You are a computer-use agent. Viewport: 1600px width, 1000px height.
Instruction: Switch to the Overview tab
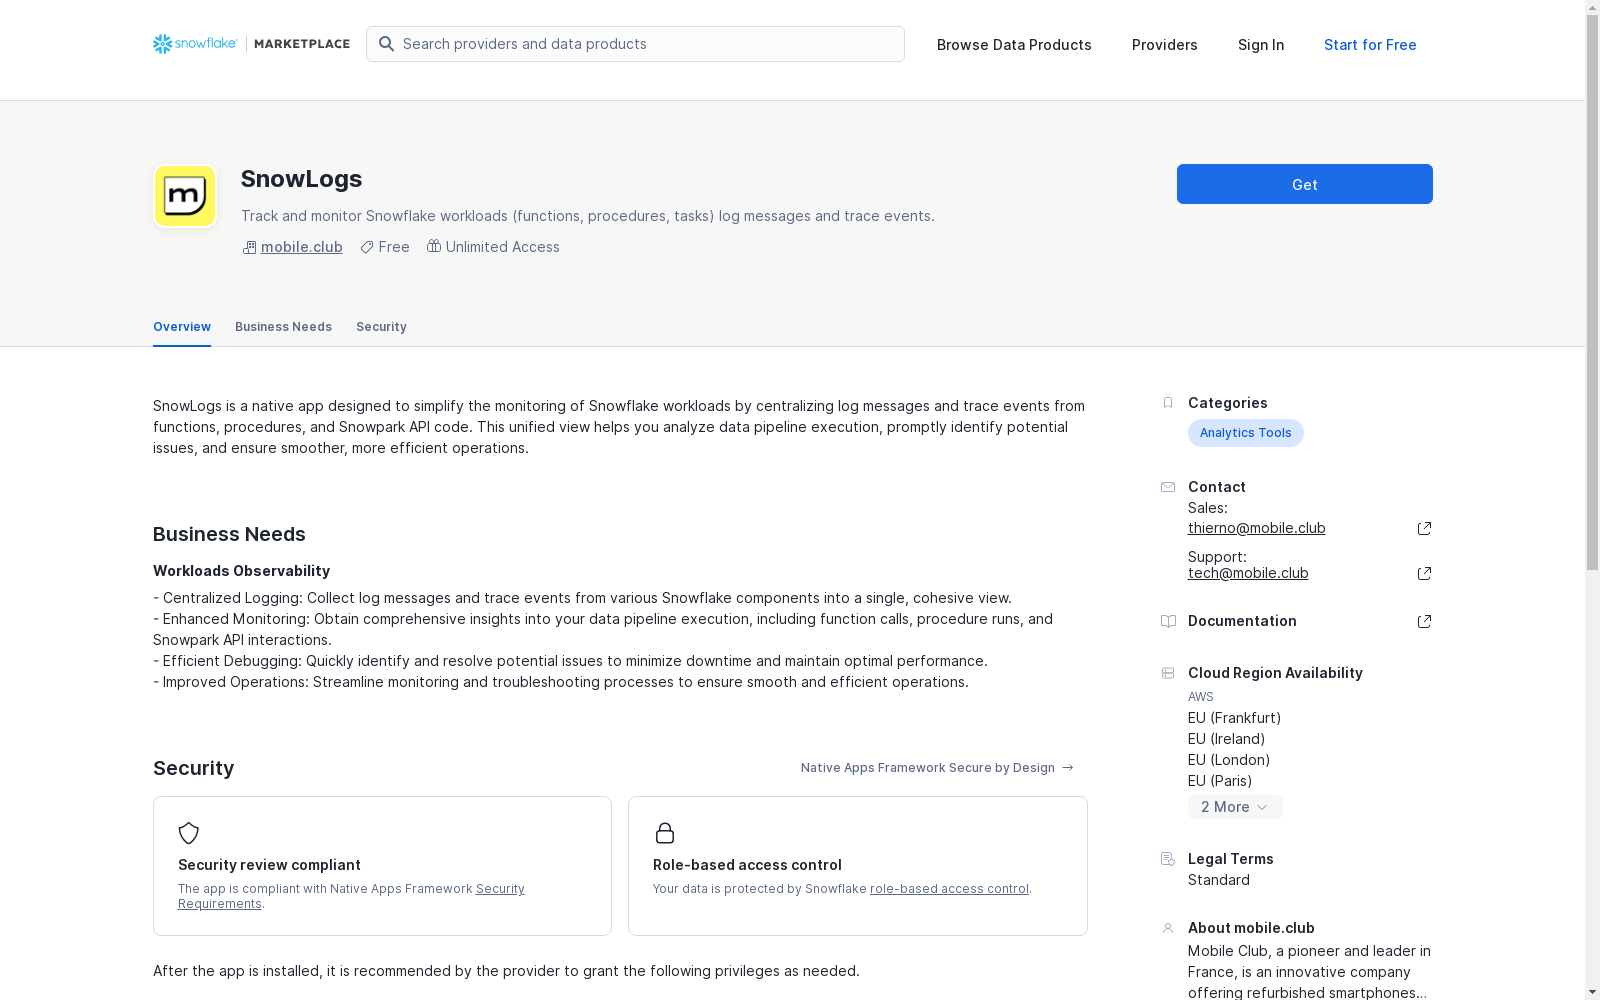tap(182, 327)
